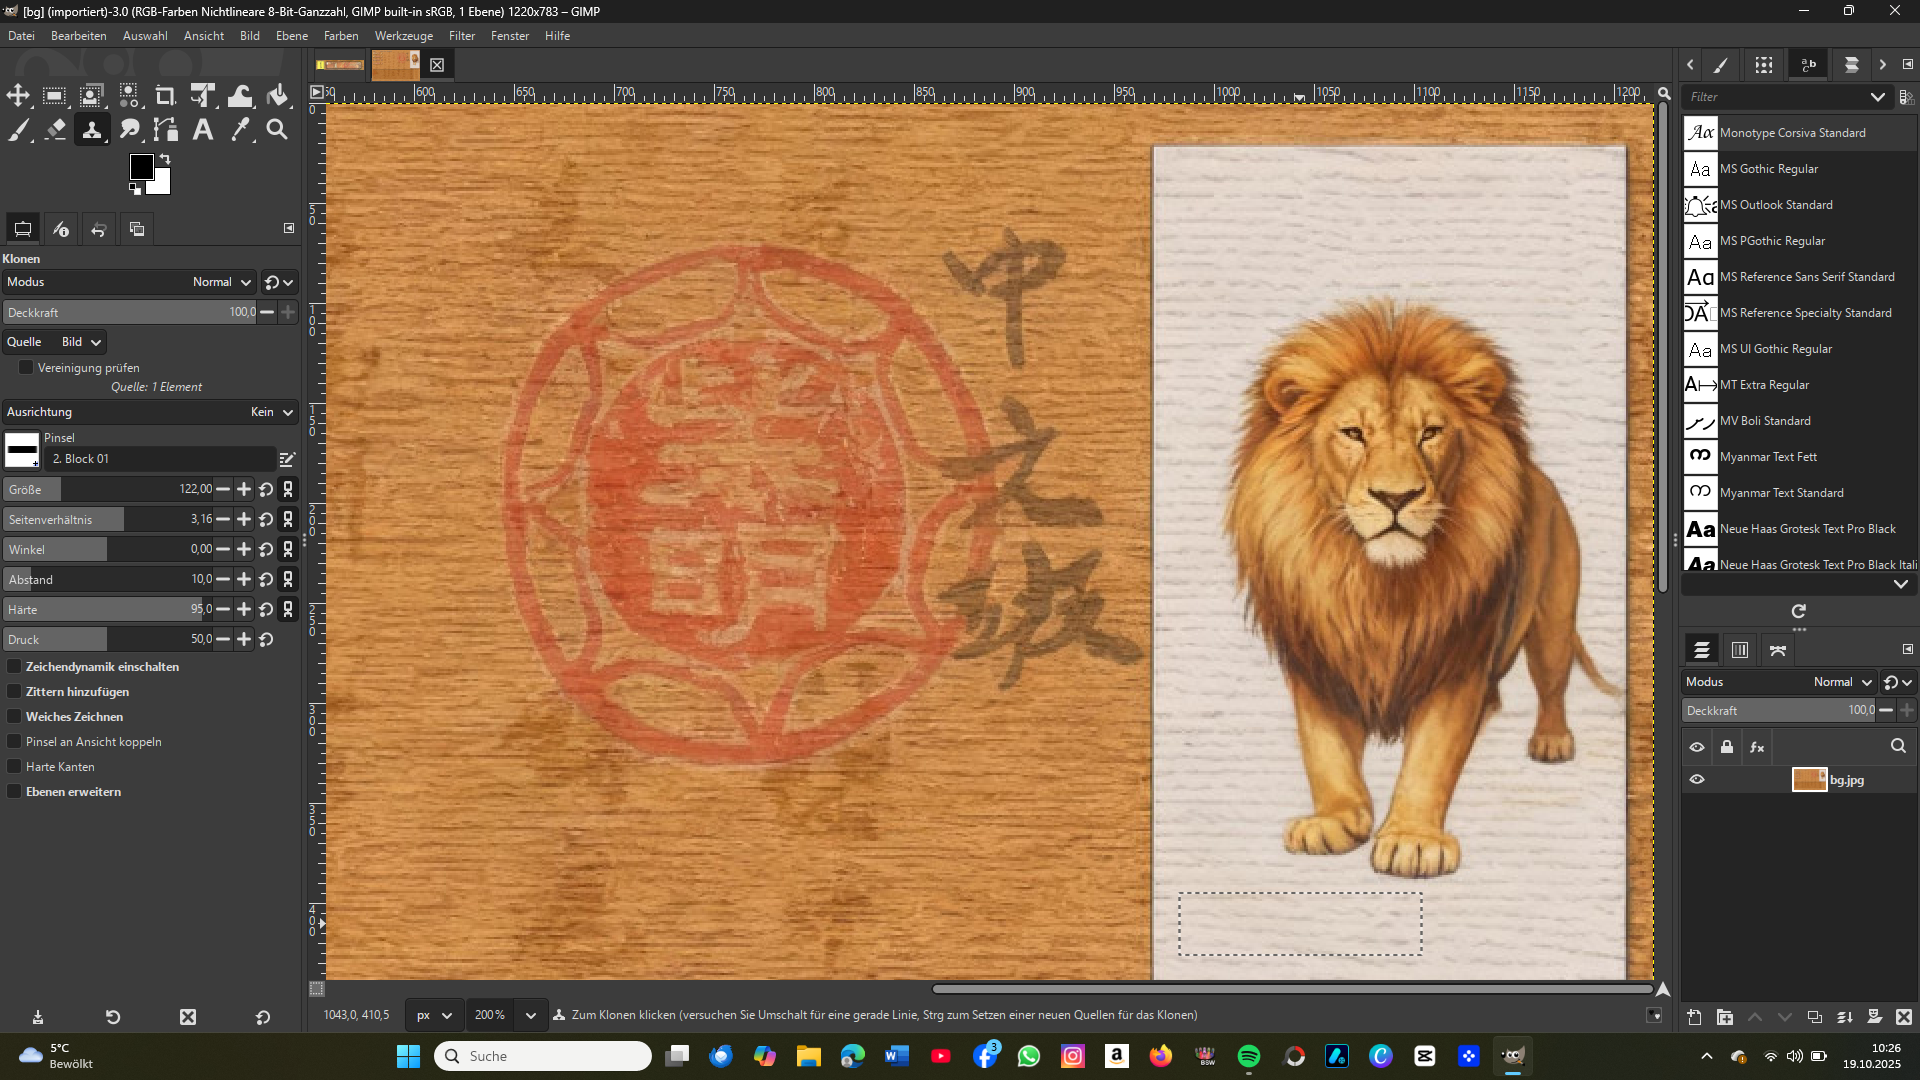This screenshot has height=1080, width=1920.
Task: Open the Ausrichtung dropdown
Action: pyautogui.click(x=272, y=412)
